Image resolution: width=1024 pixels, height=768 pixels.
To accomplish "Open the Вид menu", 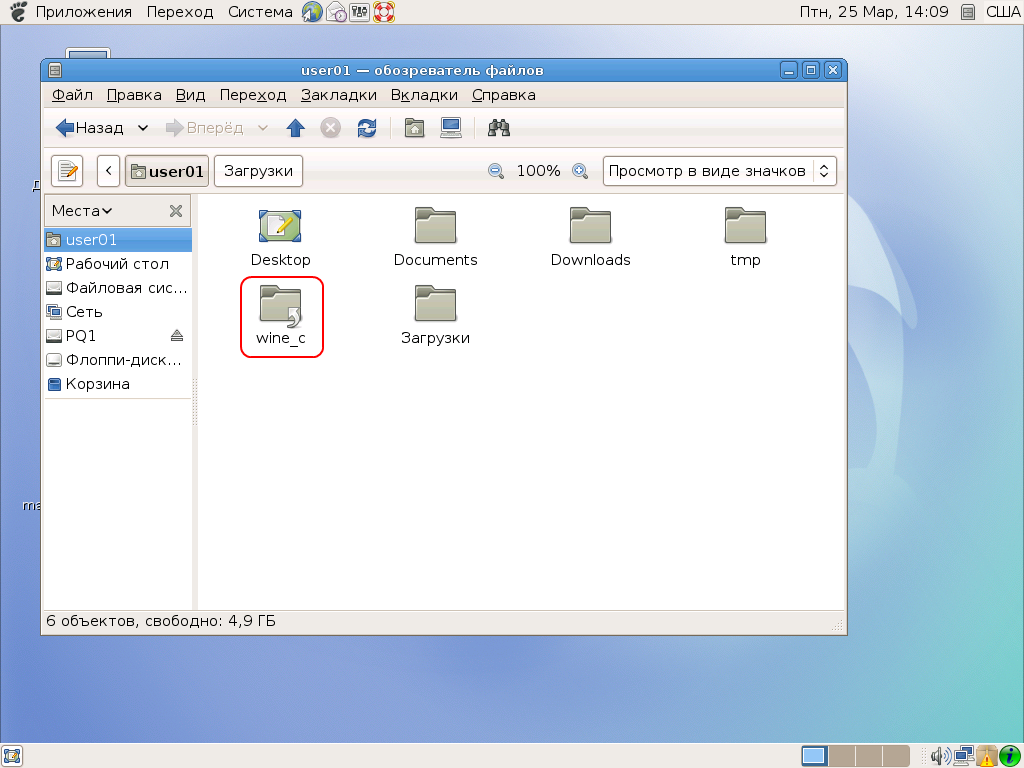I will 190,95.
